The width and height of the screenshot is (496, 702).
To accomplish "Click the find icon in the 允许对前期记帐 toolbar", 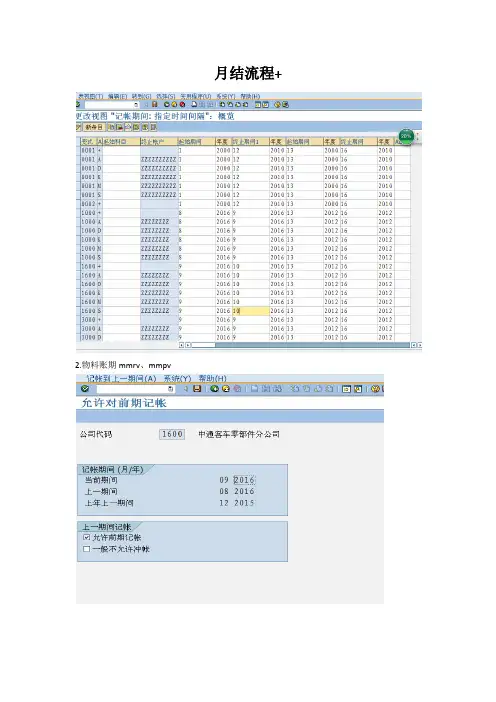I will (265, 389).
